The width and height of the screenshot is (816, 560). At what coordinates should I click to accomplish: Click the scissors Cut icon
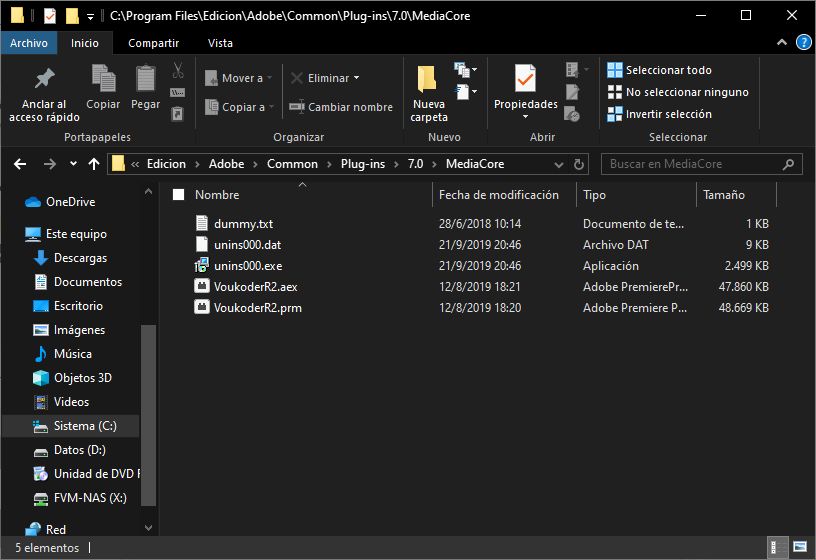tap(177, 71)
